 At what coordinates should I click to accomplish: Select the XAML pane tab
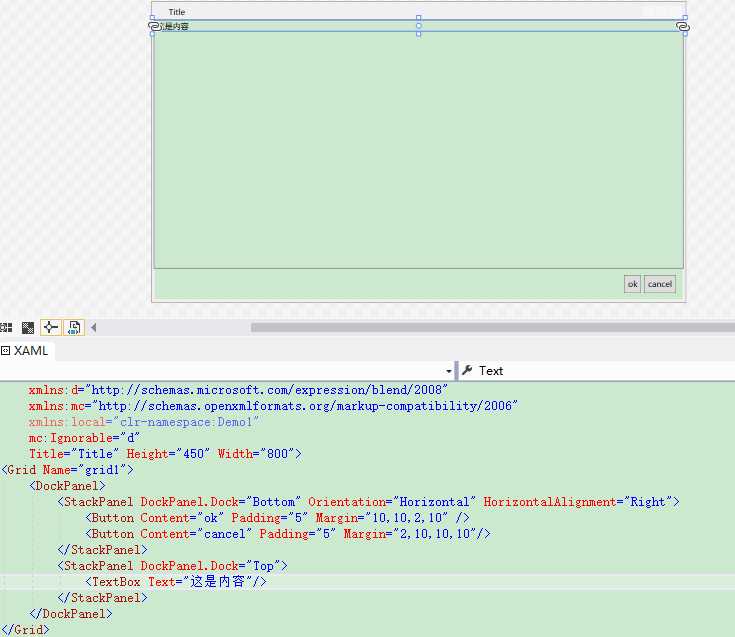coord(30,351)
